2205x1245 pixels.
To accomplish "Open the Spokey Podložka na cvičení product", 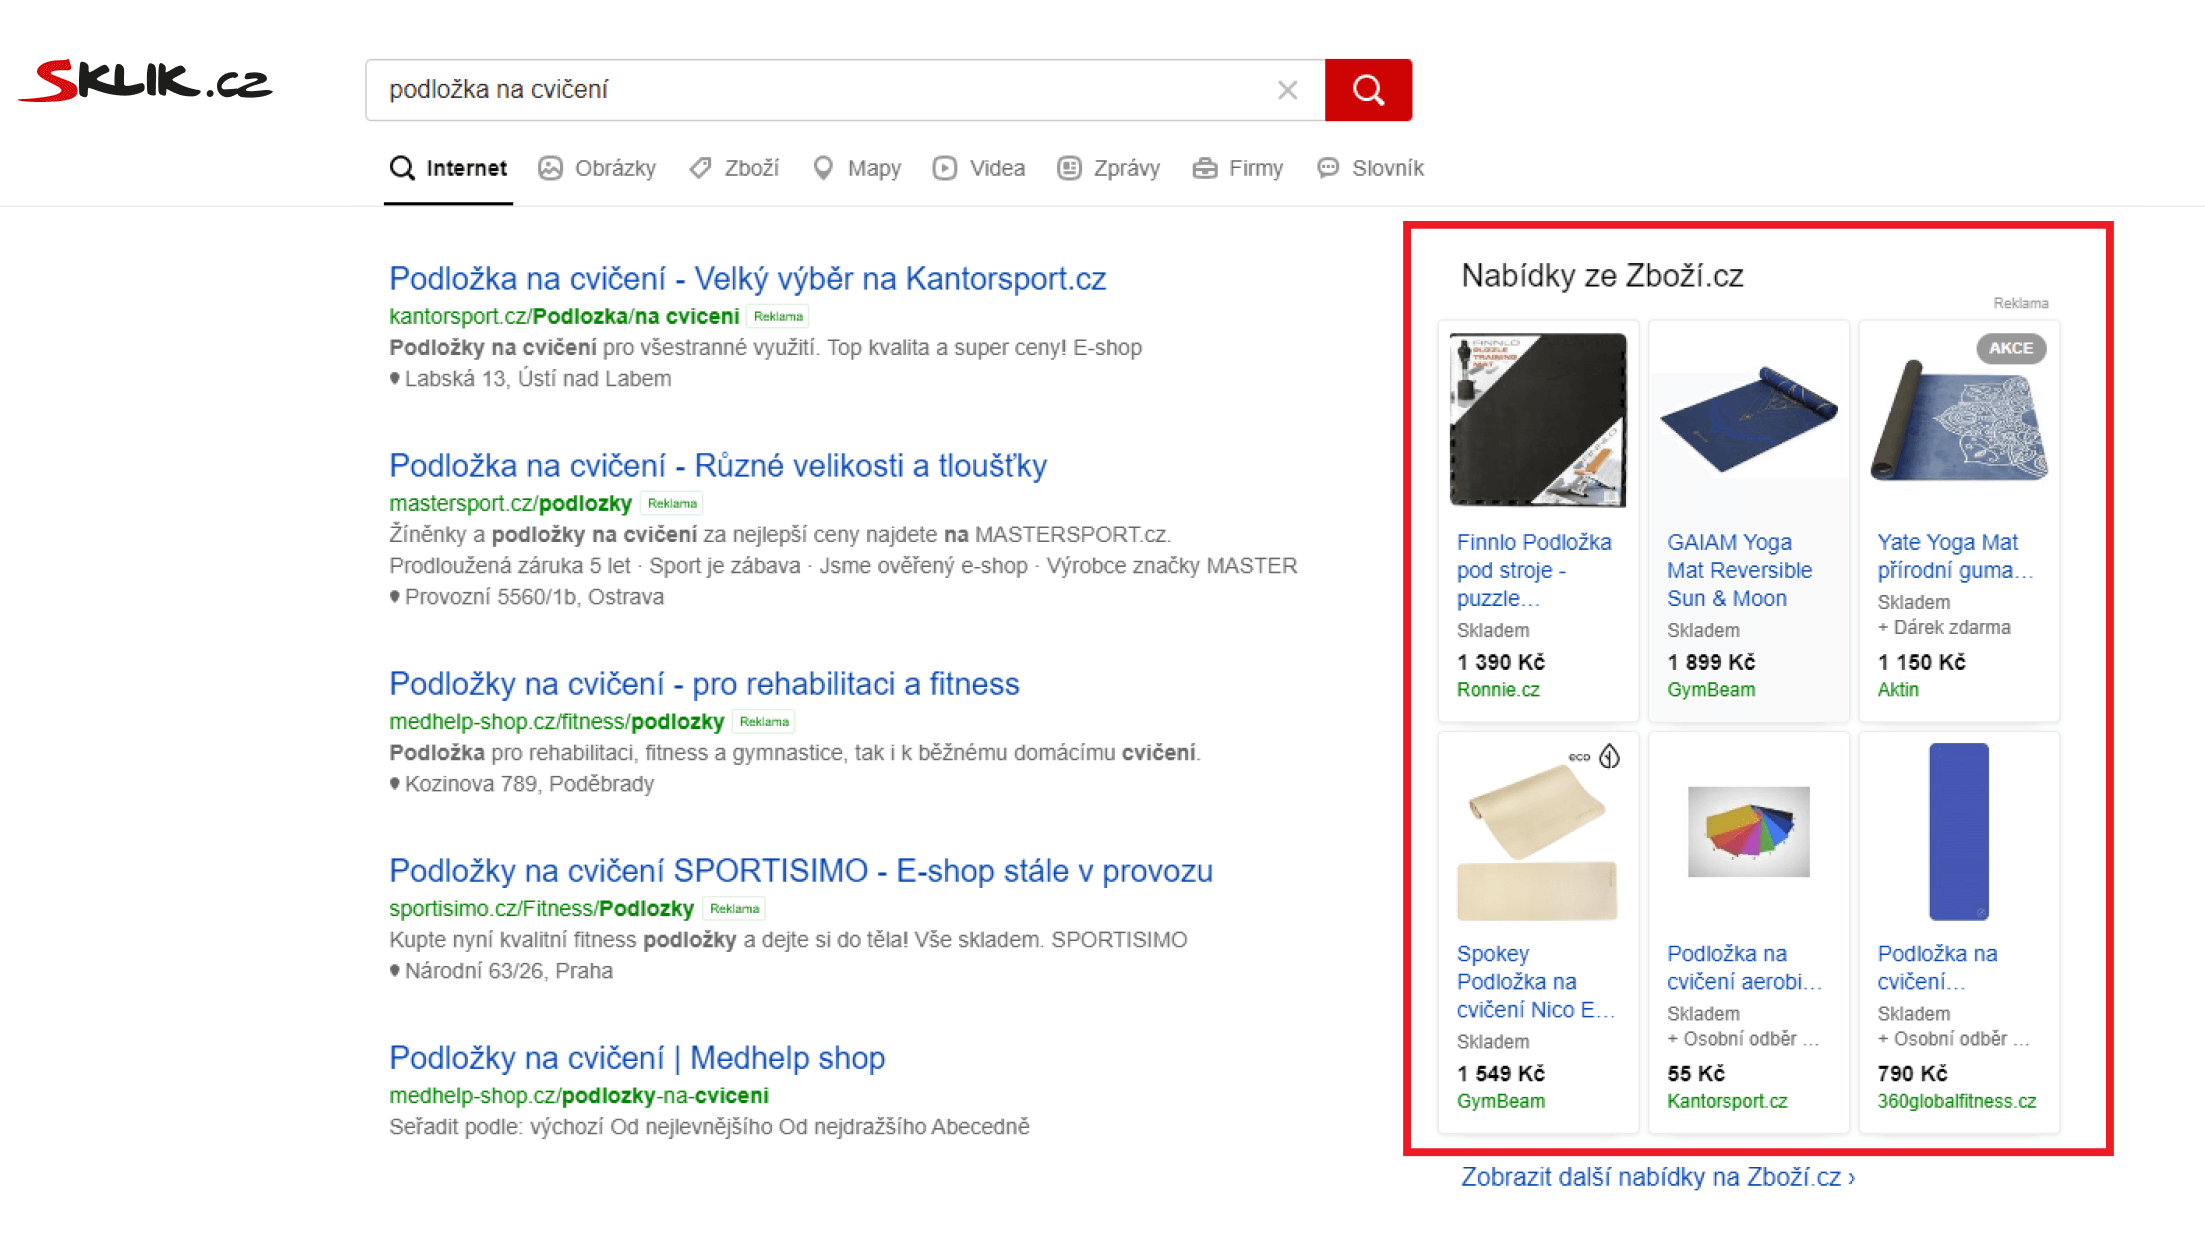I will tap(1535, 981).
